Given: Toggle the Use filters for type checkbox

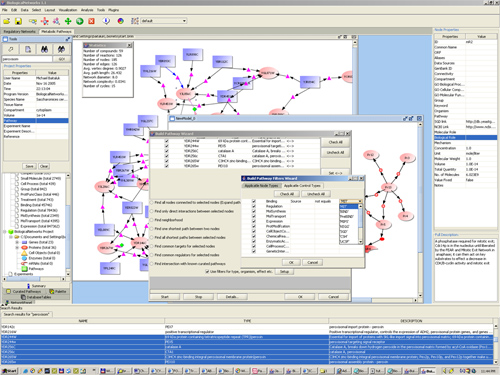Looking at the screenshot, I should coord(207,272).
